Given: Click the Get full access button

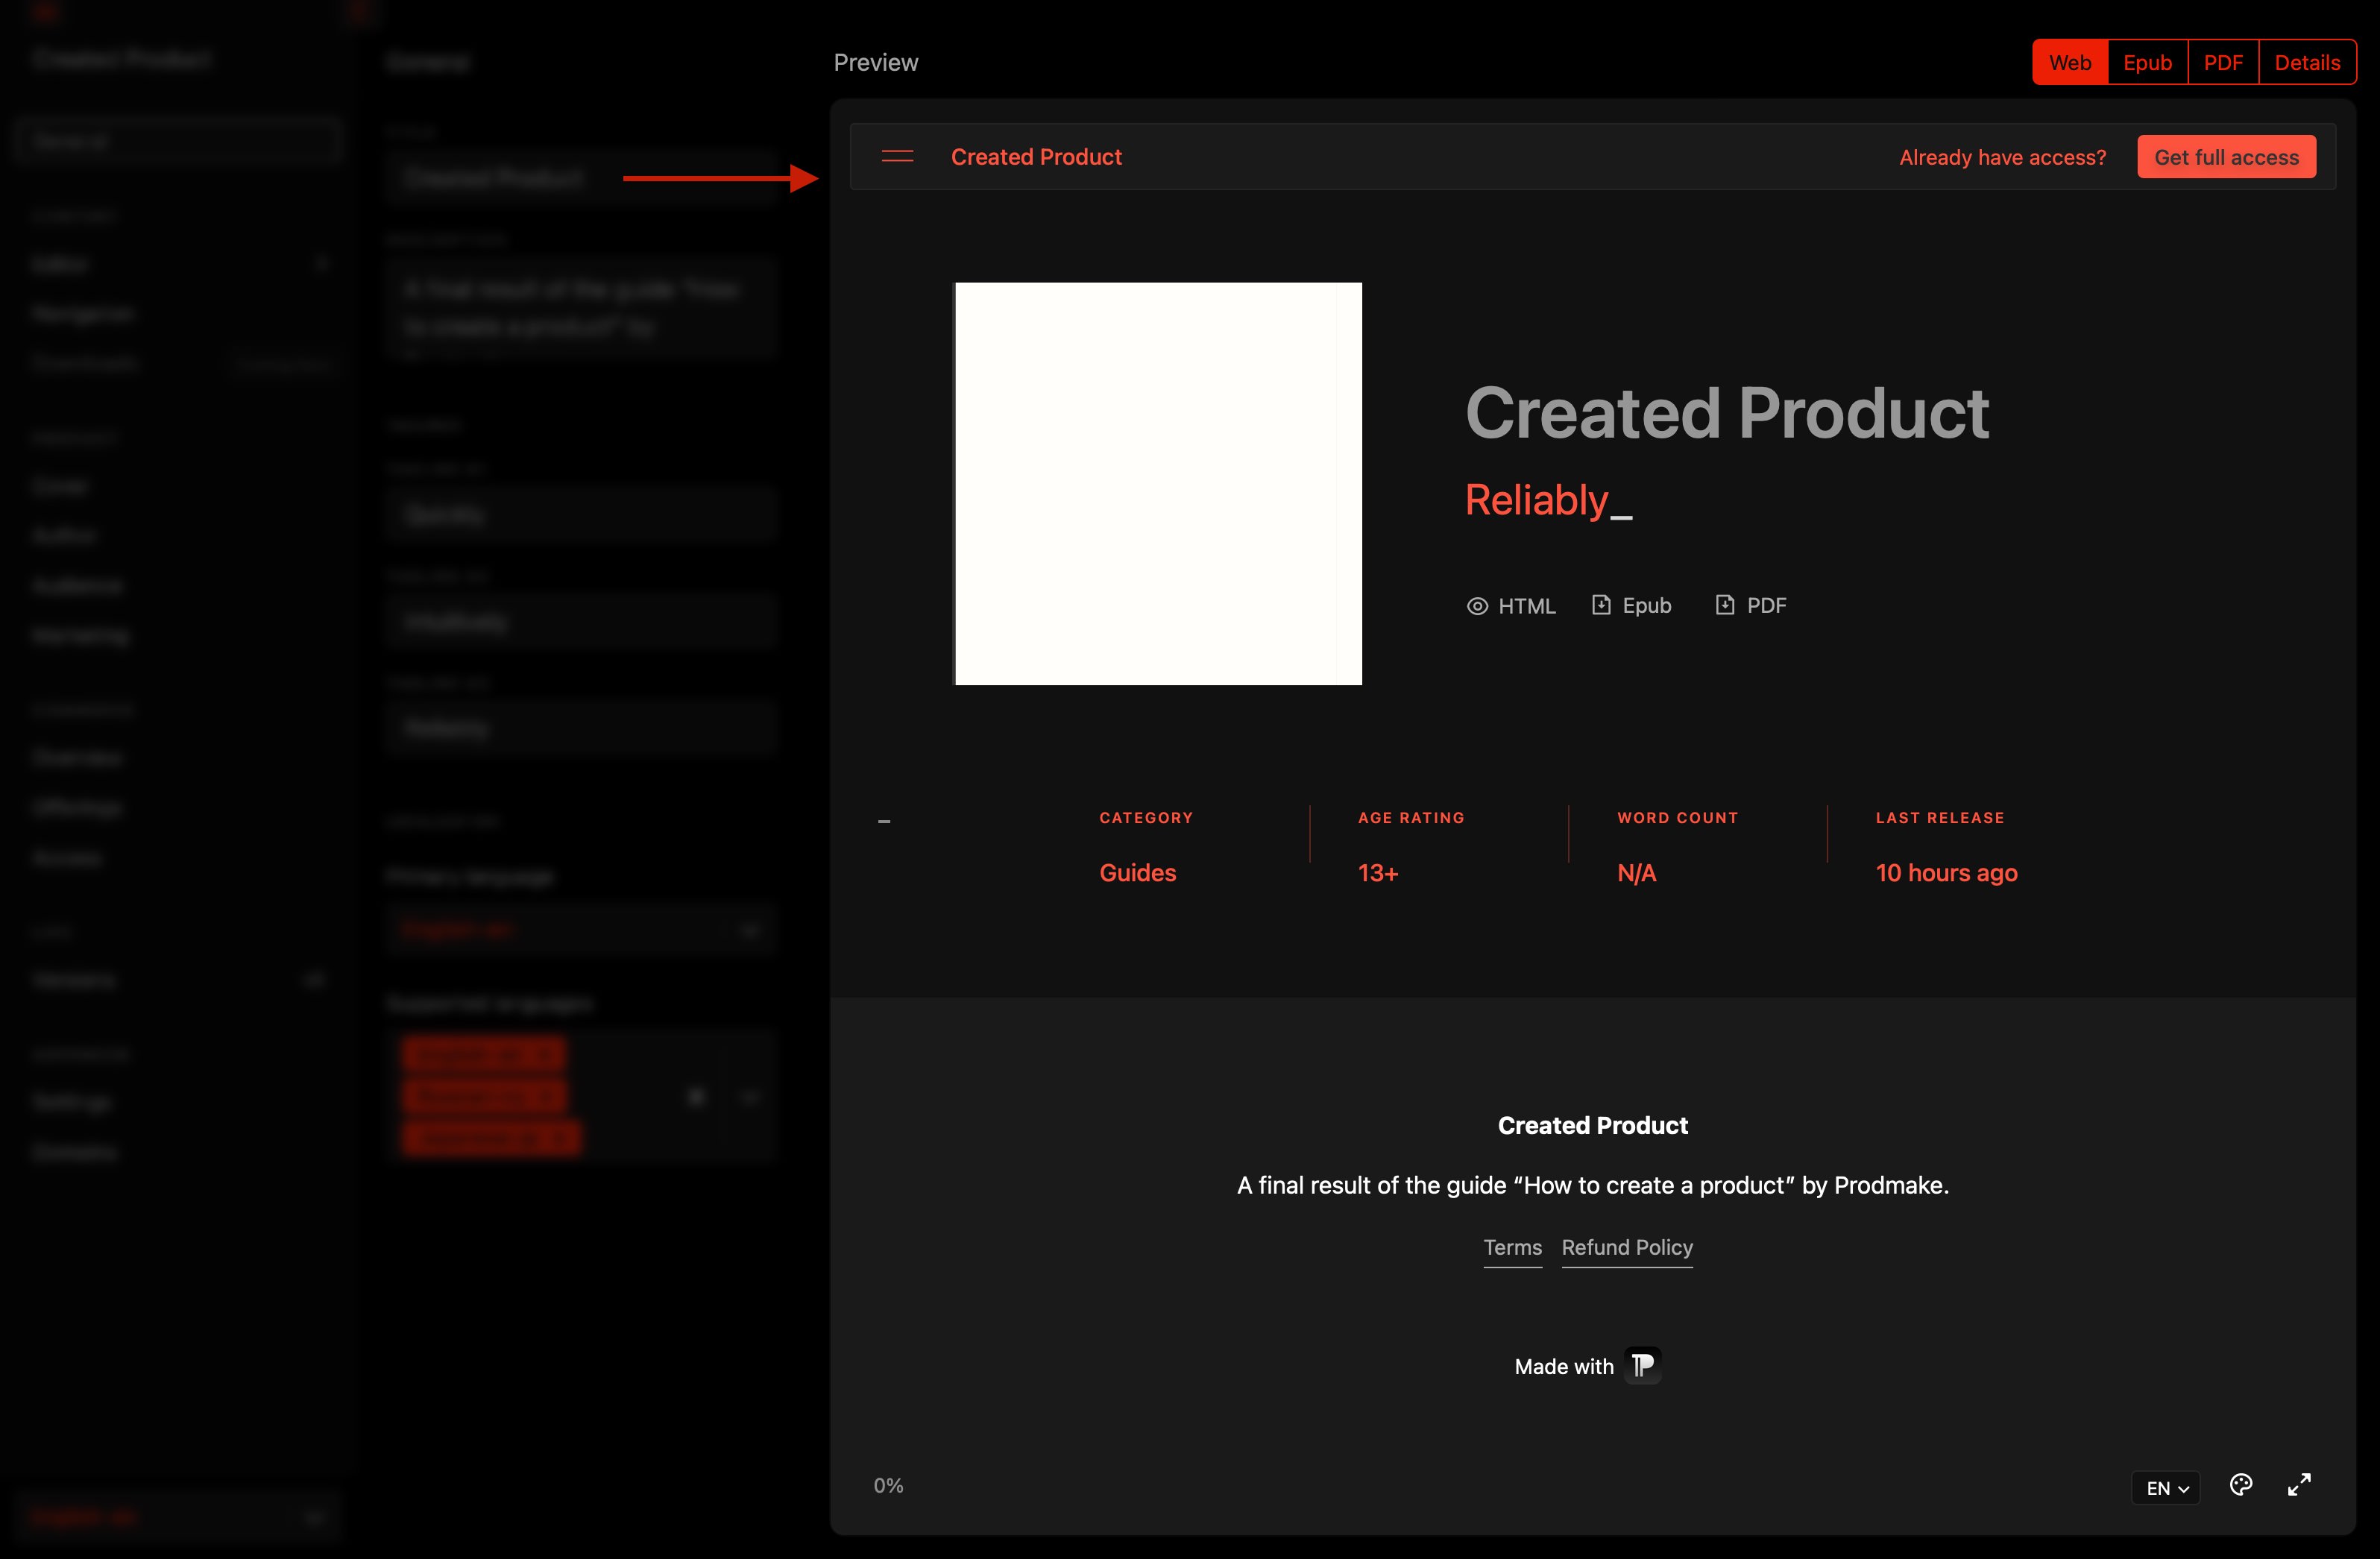Looking at the screenshot, I should (x=2226, y=157).
